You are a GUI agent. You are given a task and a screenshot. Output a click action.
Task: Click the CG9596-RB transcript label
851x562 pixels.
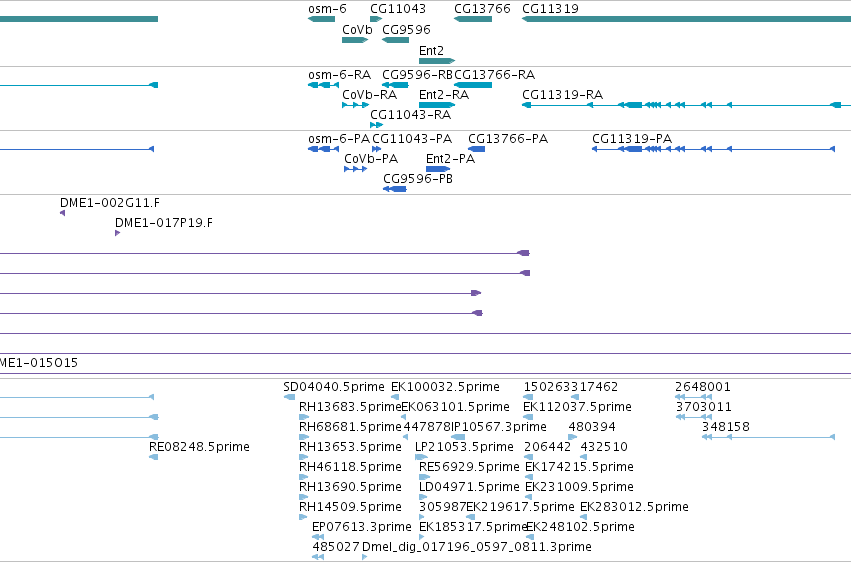pos(417,75)
